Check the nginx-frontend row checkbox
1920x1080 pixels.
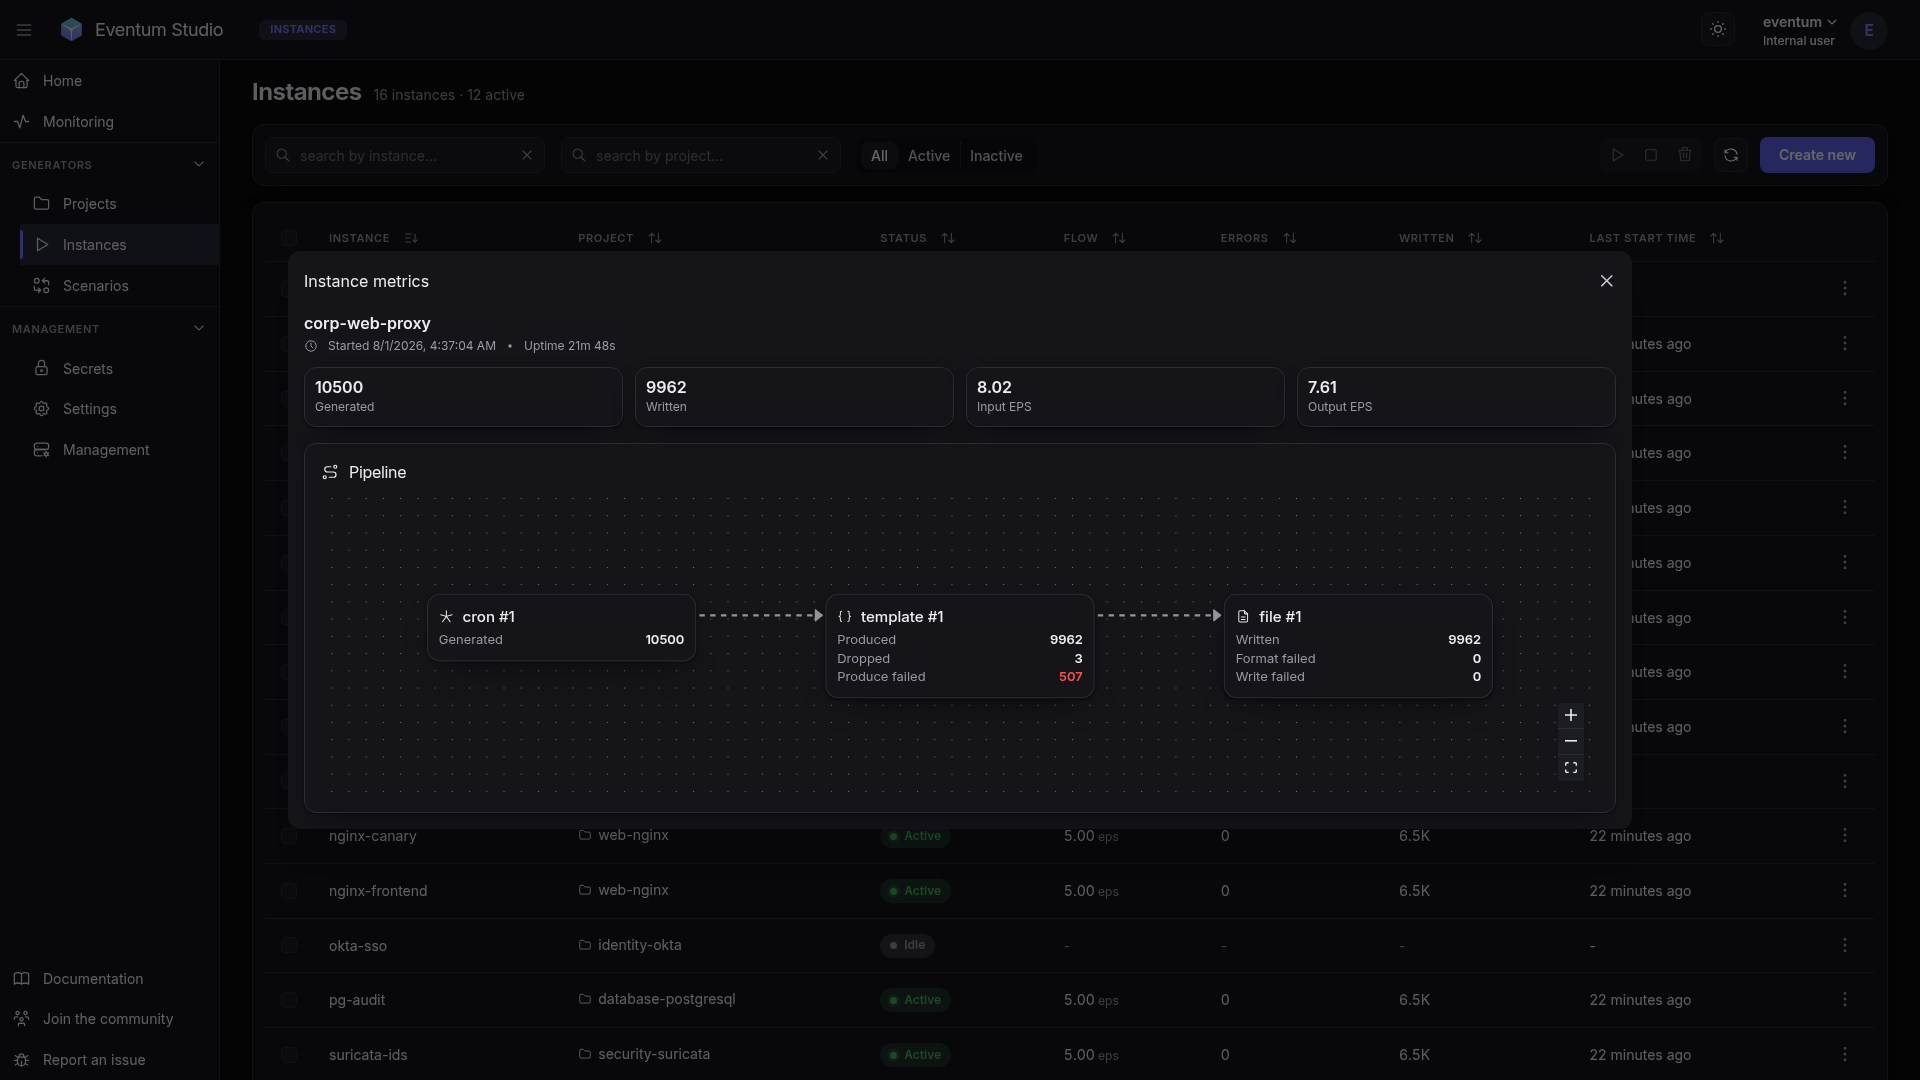289,891
